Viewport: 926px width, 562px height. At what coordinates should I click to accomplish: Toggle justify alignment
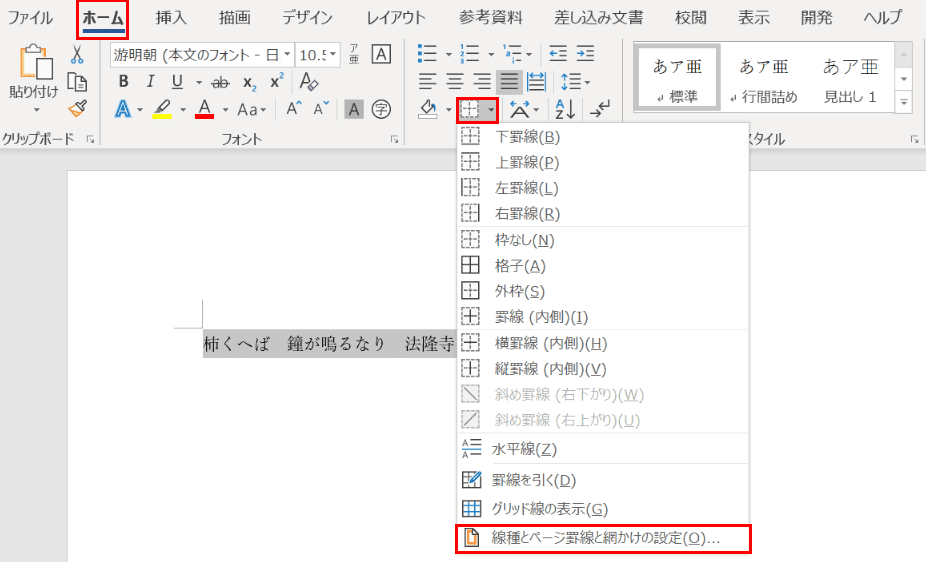[x=509, y=81]
